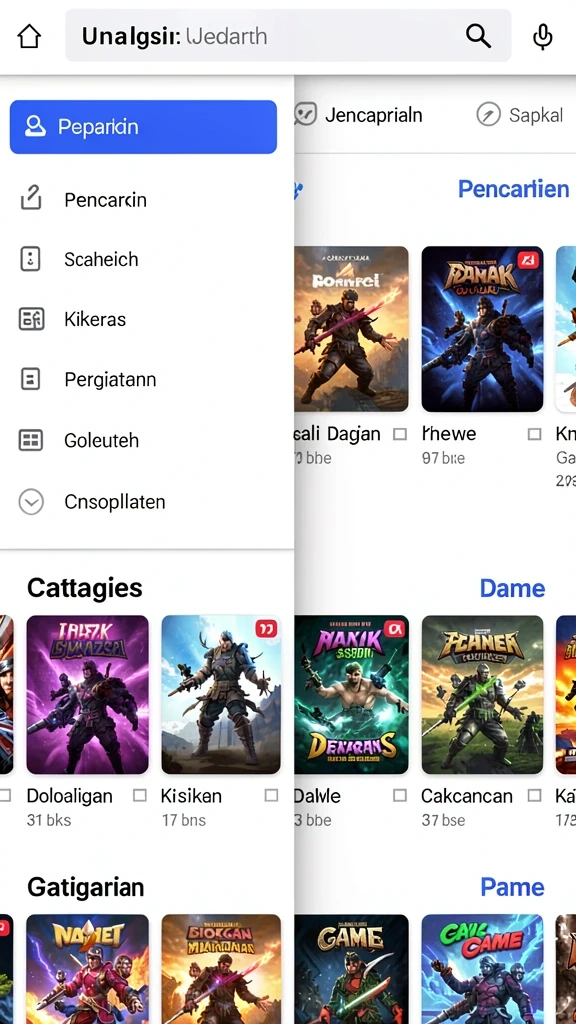
Task: Click the Cattagies section heading
Action: pyautogui.click(x=84, y=588)
